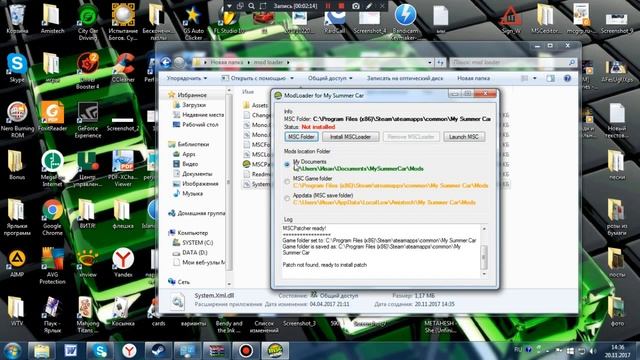Screen dimensions: 640x360
Task: Open GeForce Experience desktop shortcut
Action: point(88,120)
